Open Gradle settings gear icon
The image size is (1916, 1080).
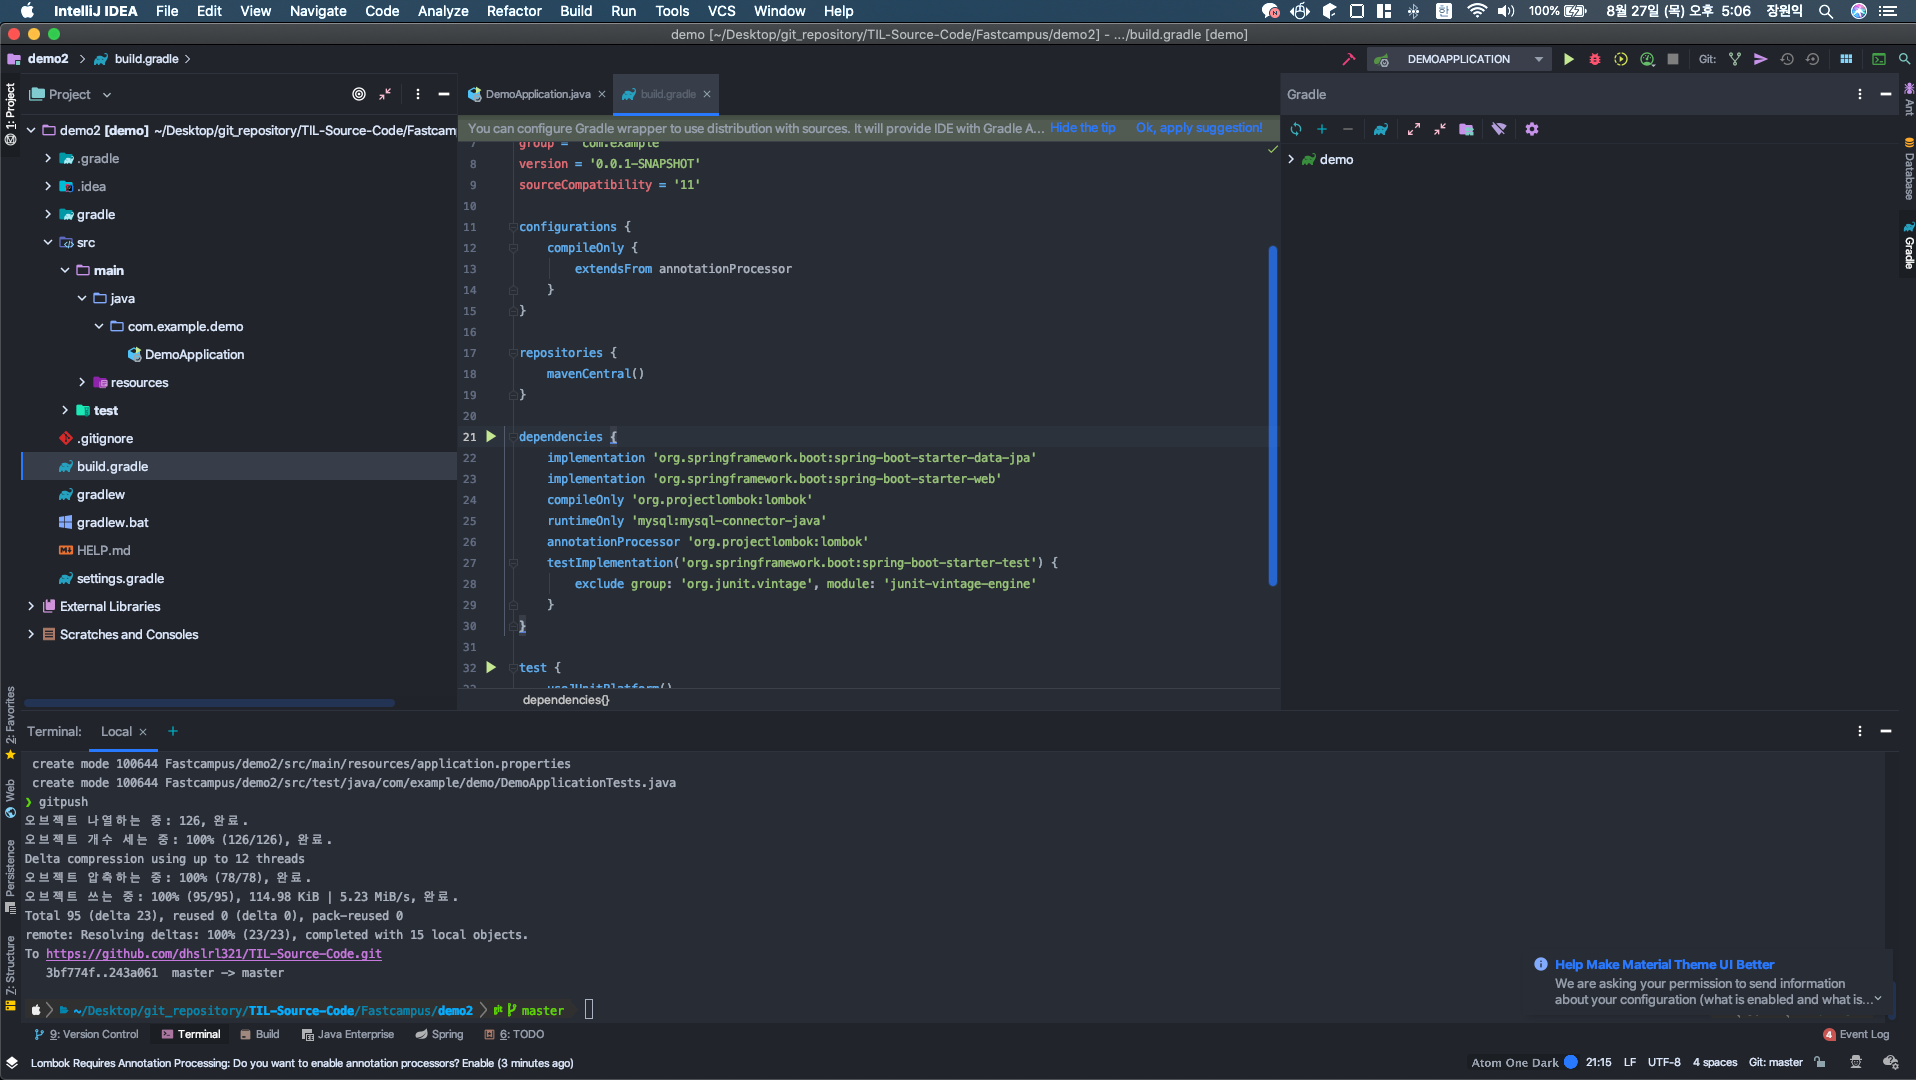[x=1532, y=129]
